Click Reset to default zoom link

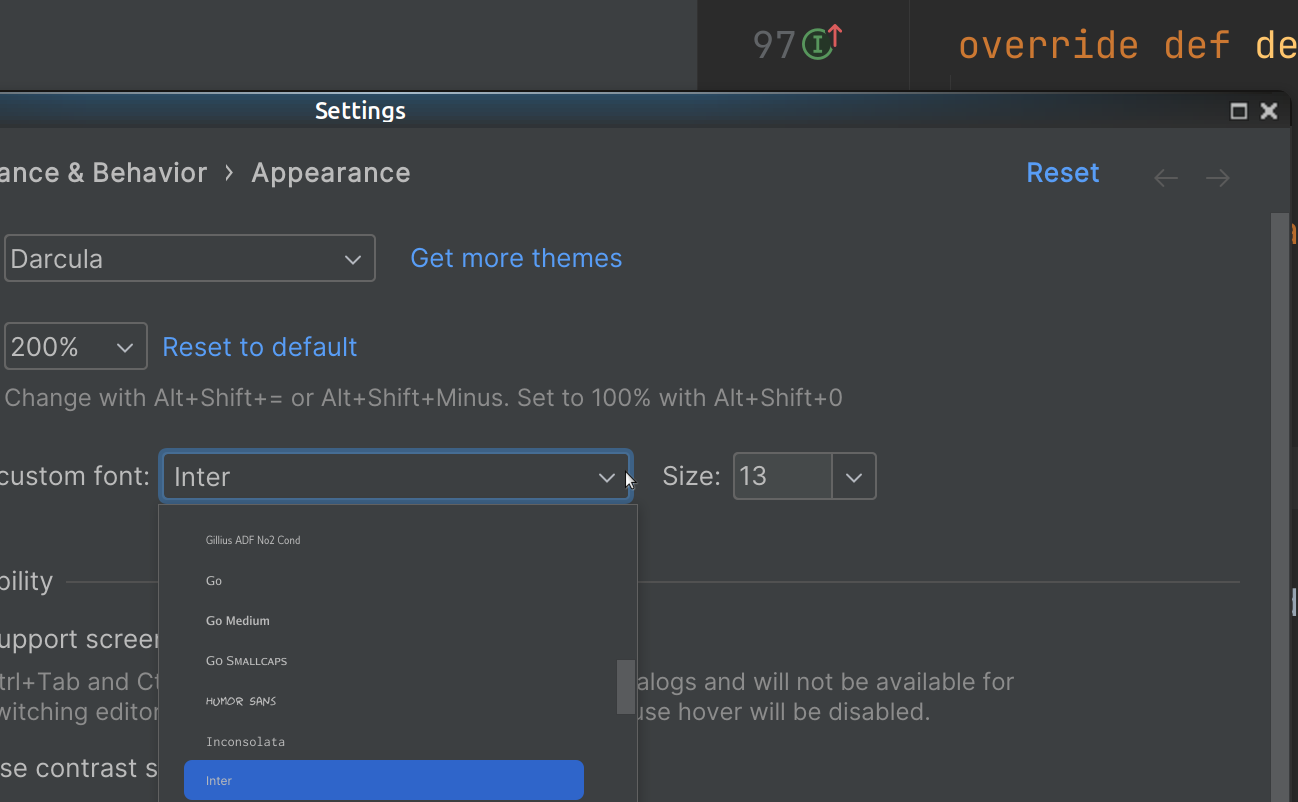tap(259, 347)
